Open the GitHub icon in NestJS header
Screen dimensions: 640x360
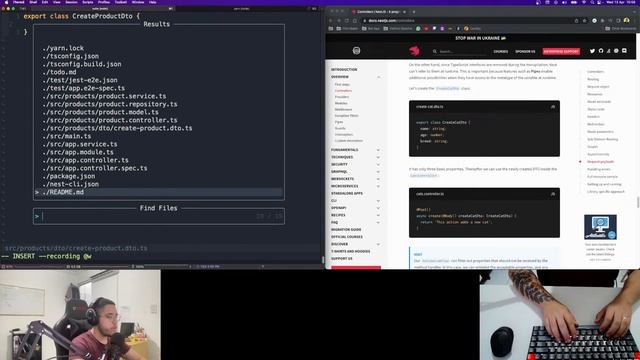pos(601,51)
